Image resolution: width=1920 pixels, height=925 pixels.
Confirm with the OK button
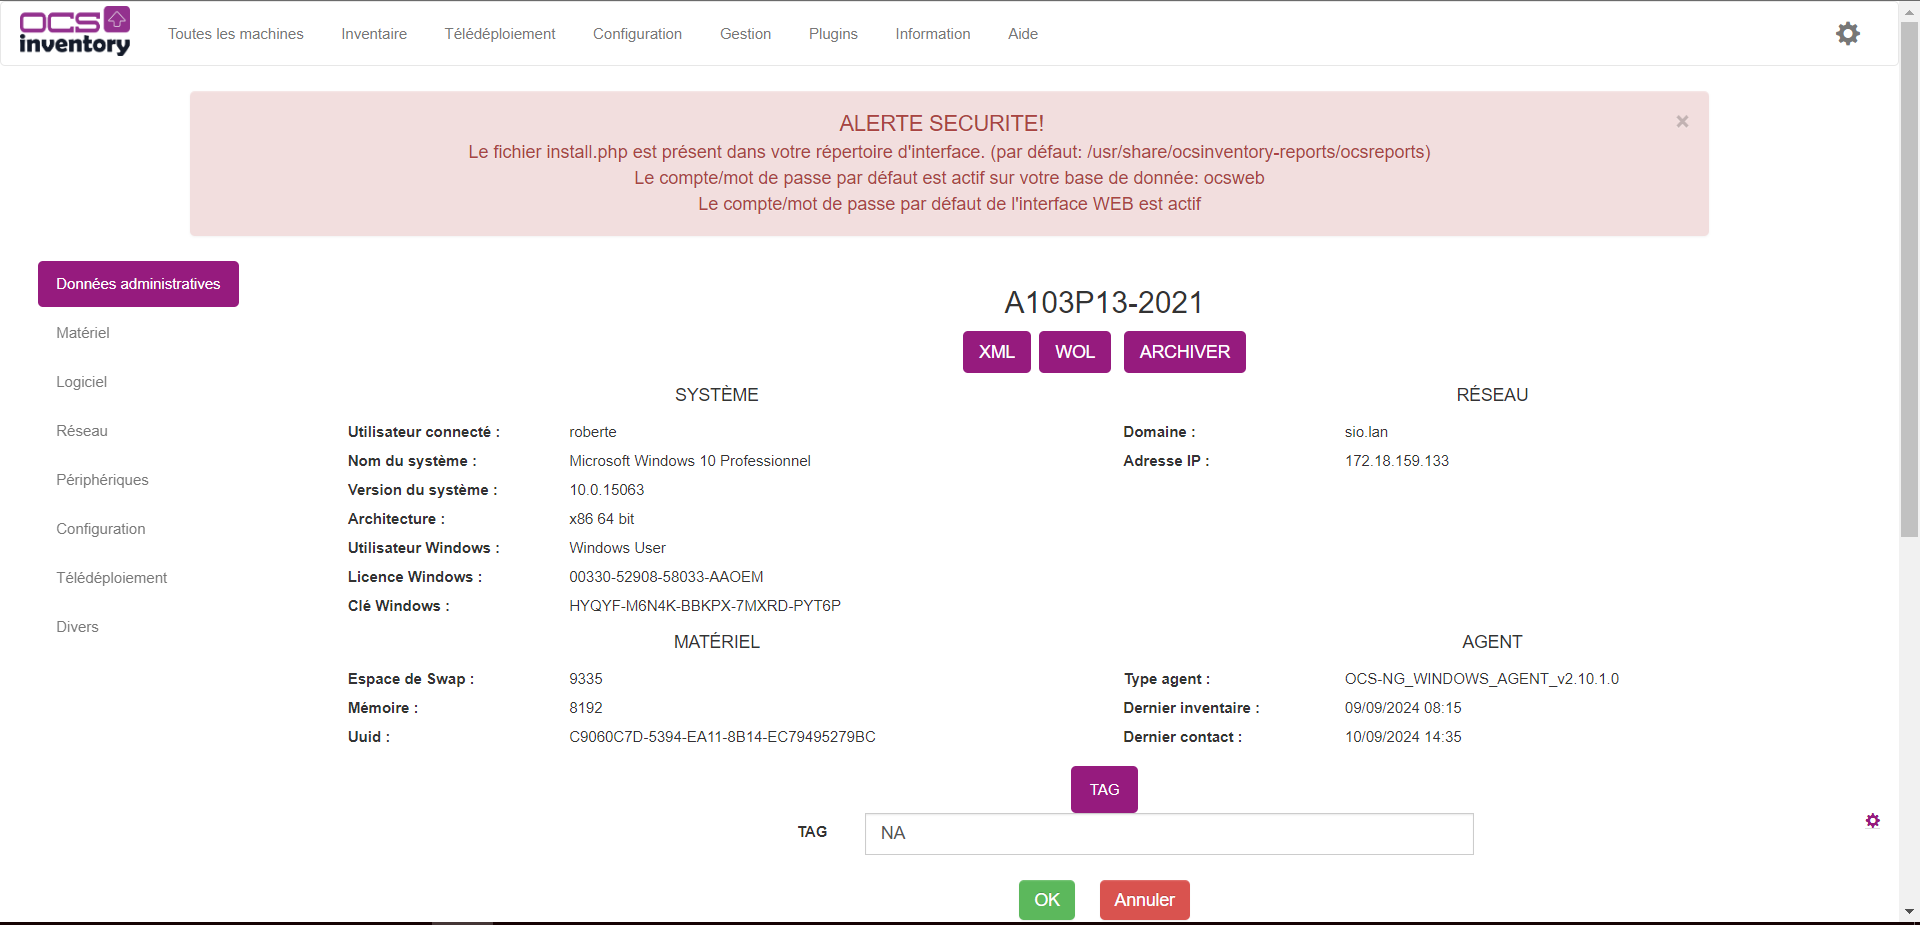click(1046, 899)
